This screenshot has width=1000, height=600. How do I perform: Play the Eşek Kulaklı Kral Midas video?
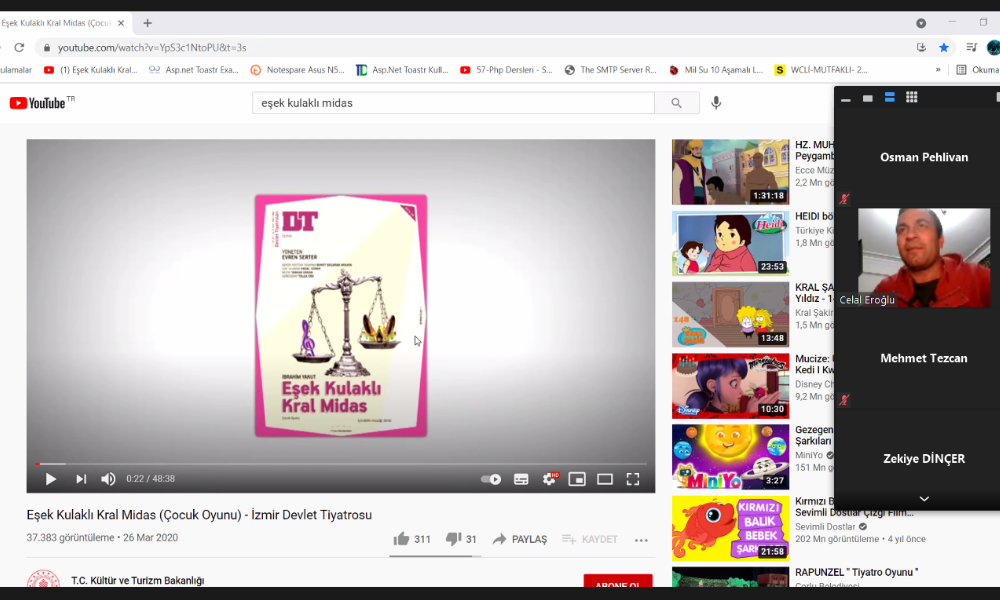click(x=50, y=479)
